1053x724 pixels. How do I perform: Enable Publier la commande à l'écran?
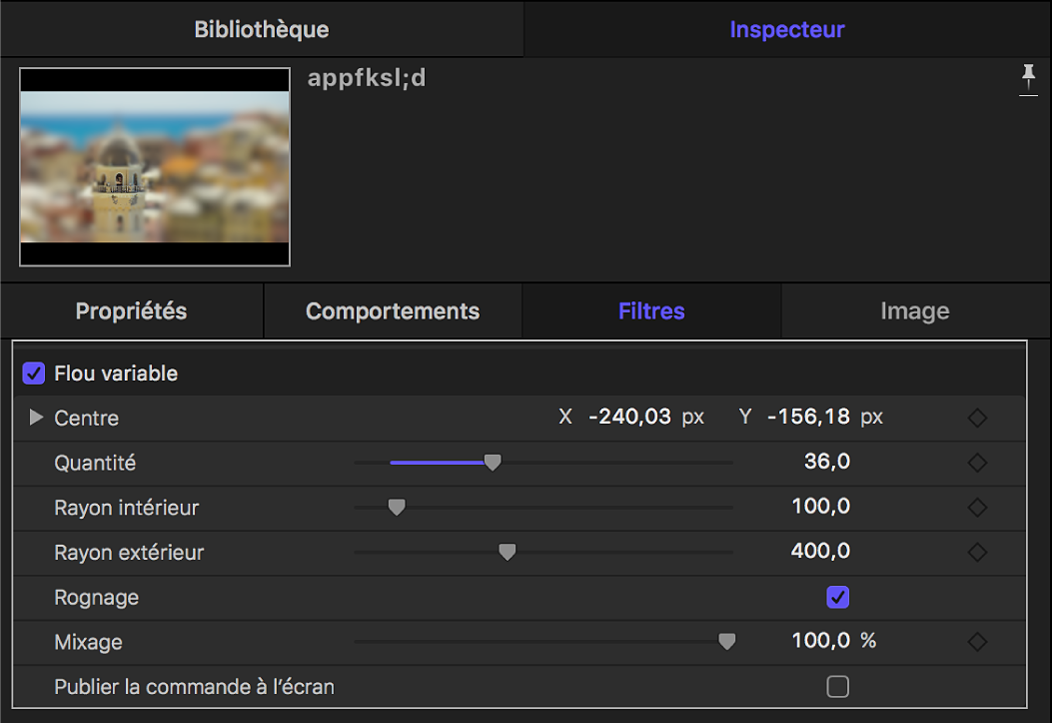point(838,687)
